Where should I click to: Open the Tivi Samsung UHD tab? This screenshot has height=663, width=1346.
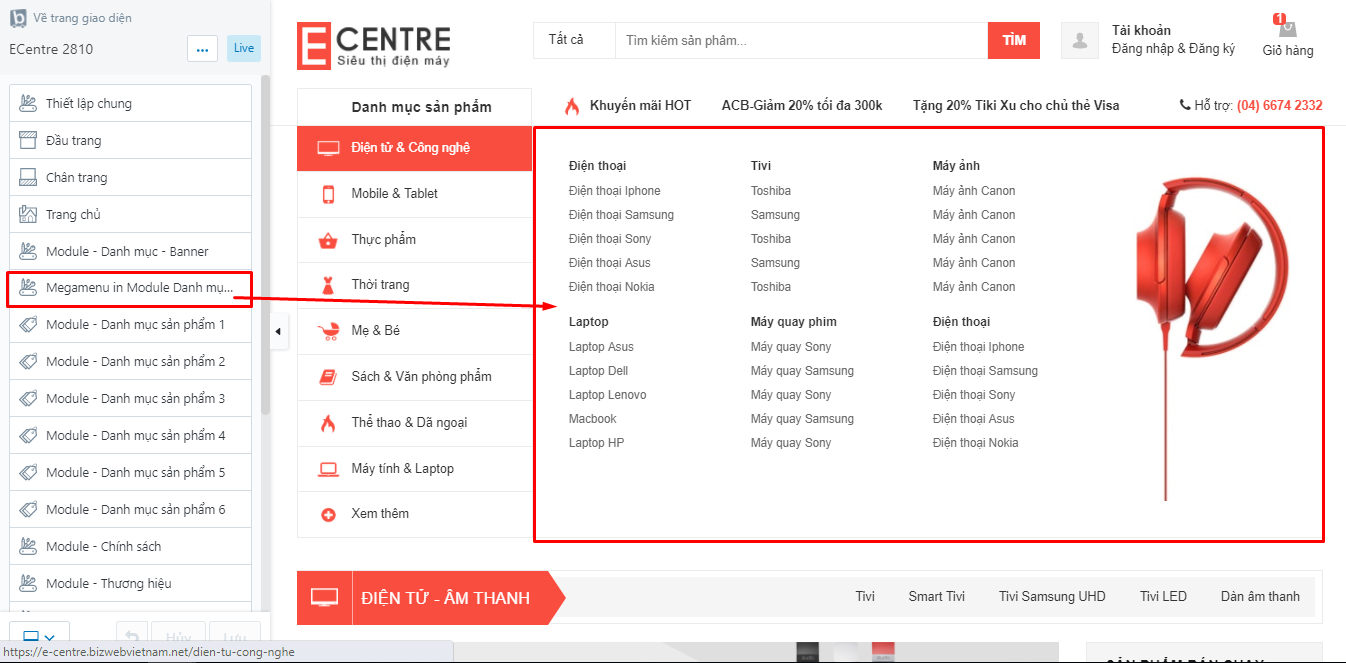coord(1052,597)
